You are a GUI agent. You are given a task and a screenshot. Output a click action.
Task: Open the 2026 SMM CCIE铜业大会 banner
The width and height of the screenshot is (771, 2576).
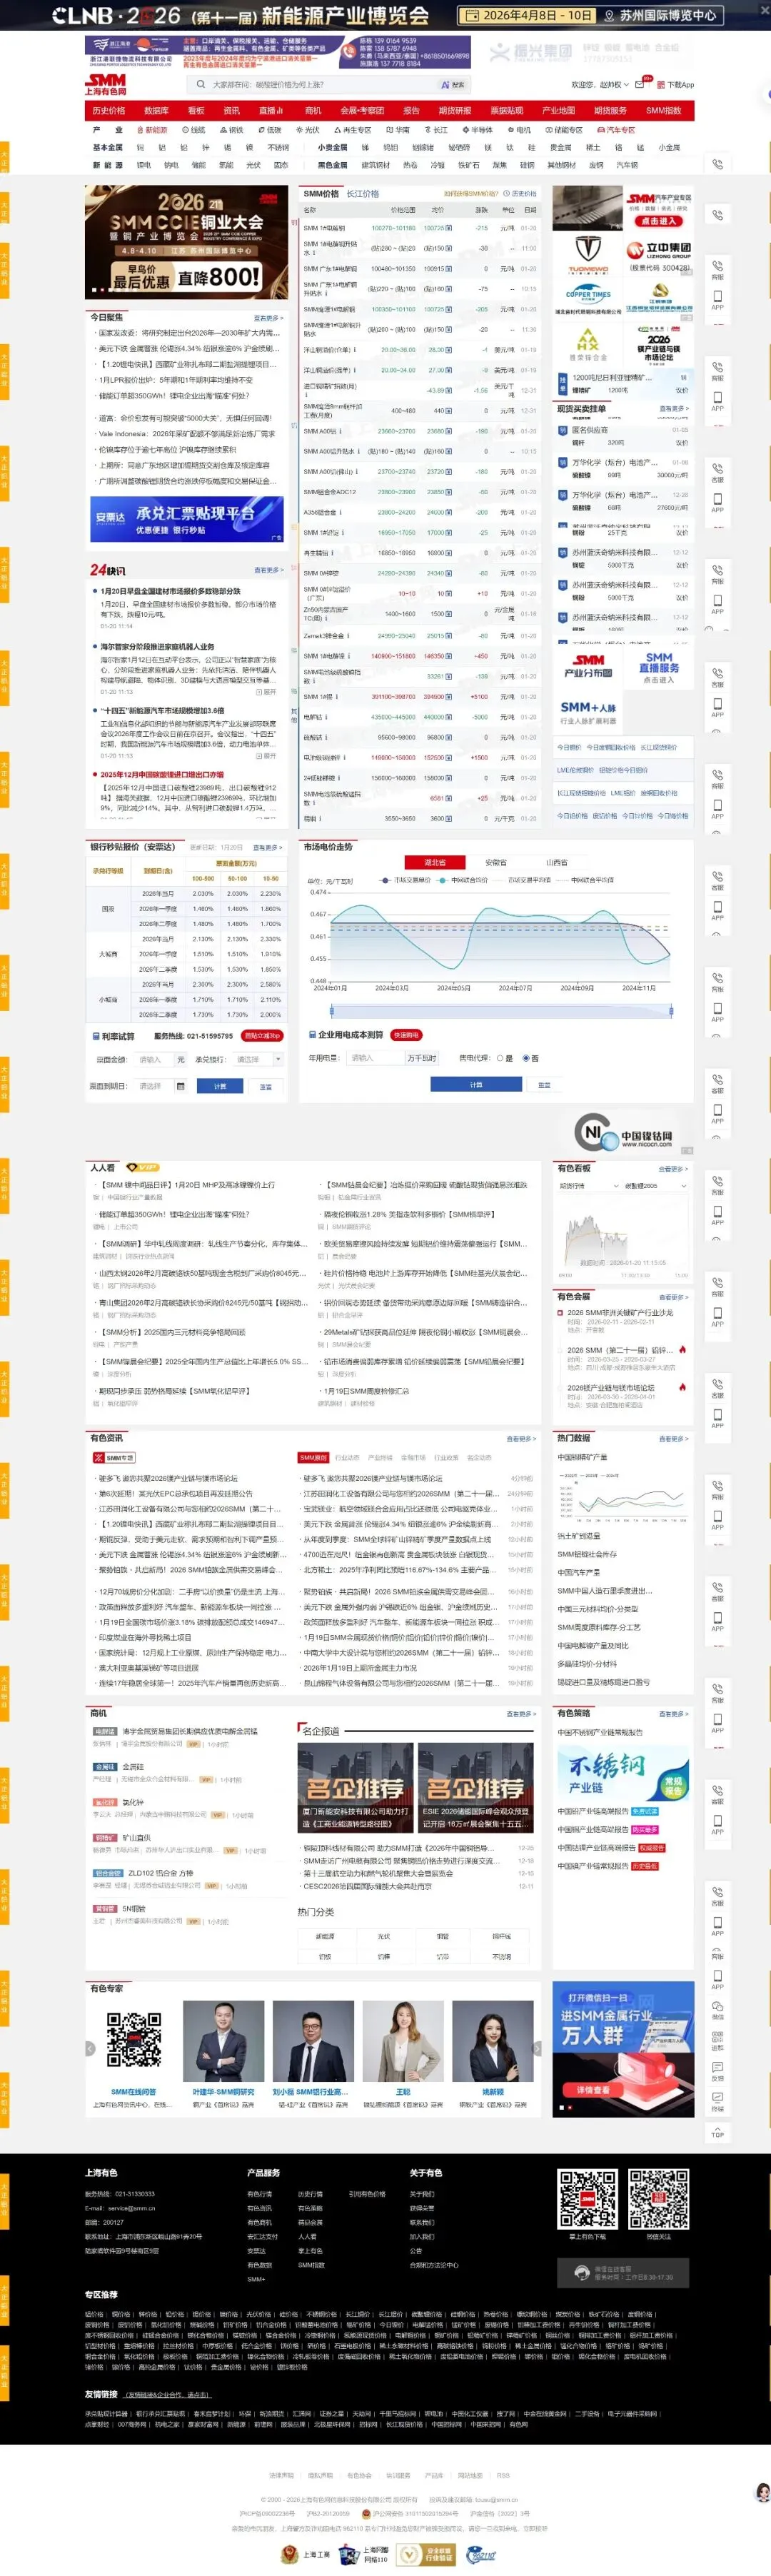point(186,241)
